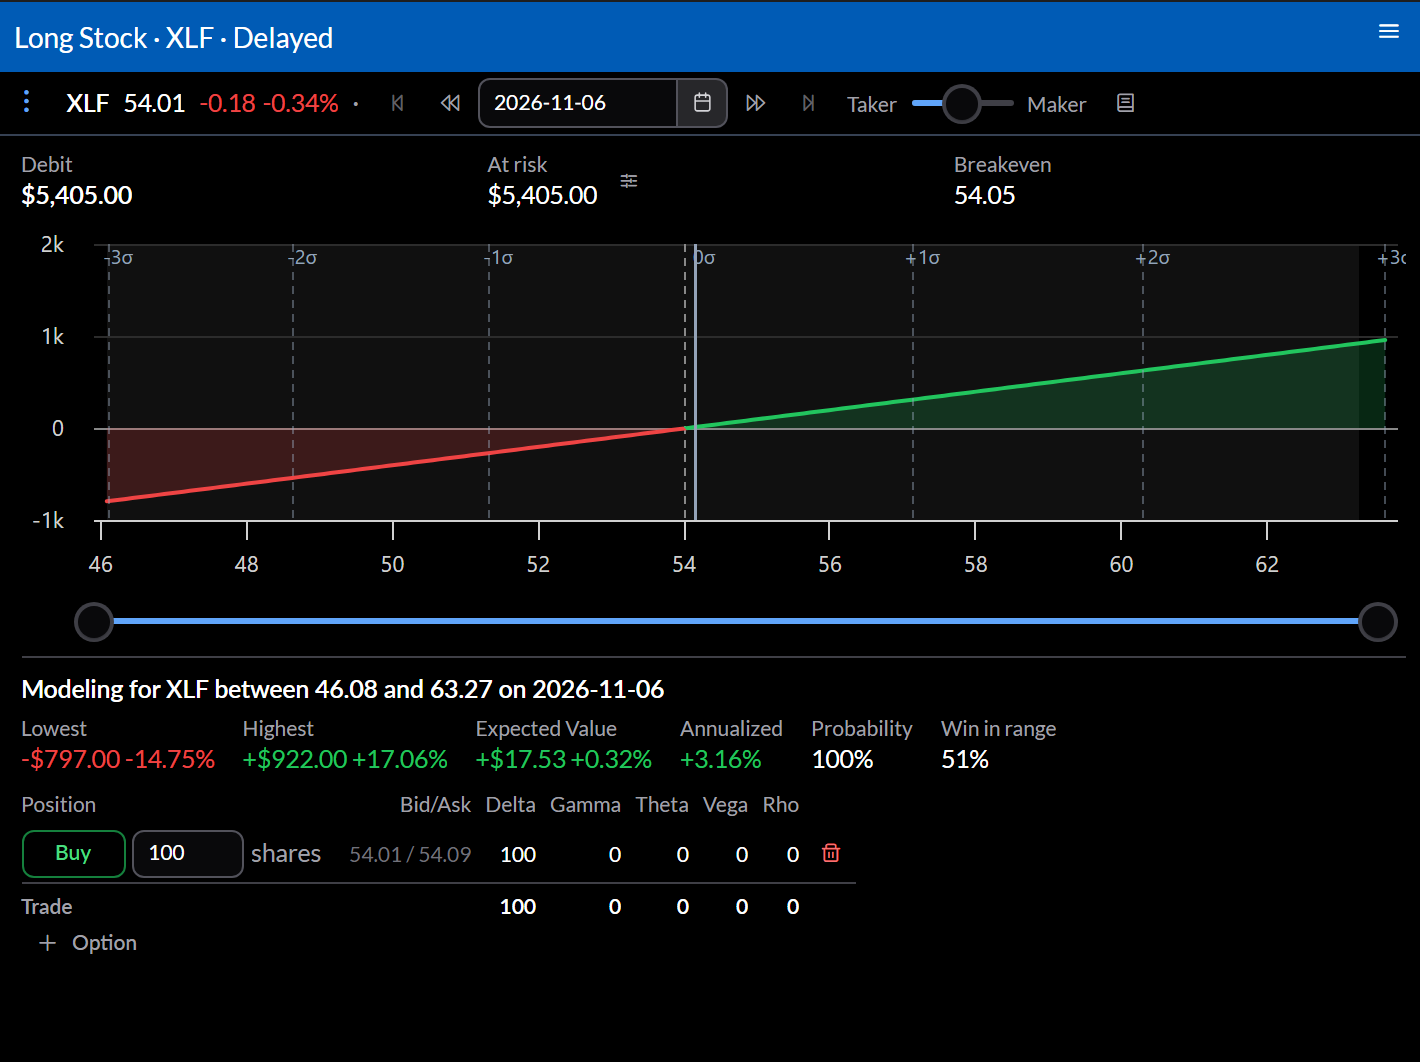Image resolution: width=1420 pixels, height=1062 pixels.
Task: Jump to first expiration date
Action: click(398, 103)
